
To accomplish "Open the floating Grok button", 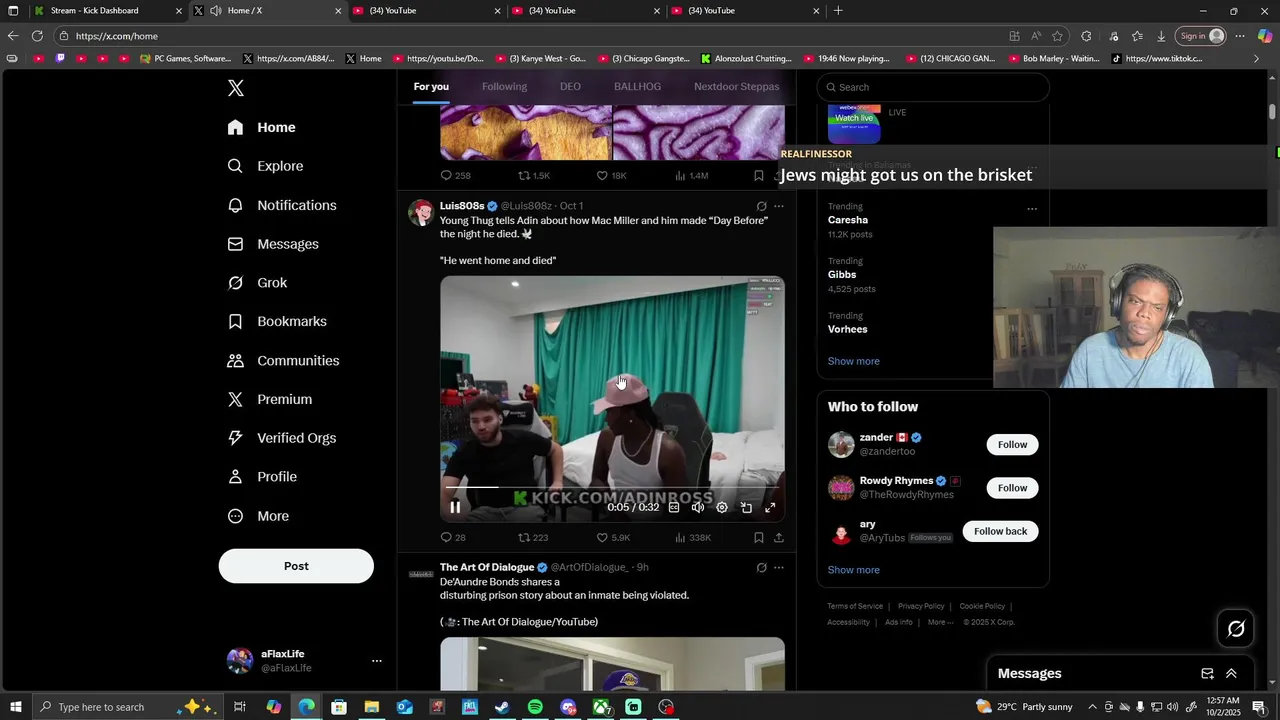I will [x=1236, y=629].
